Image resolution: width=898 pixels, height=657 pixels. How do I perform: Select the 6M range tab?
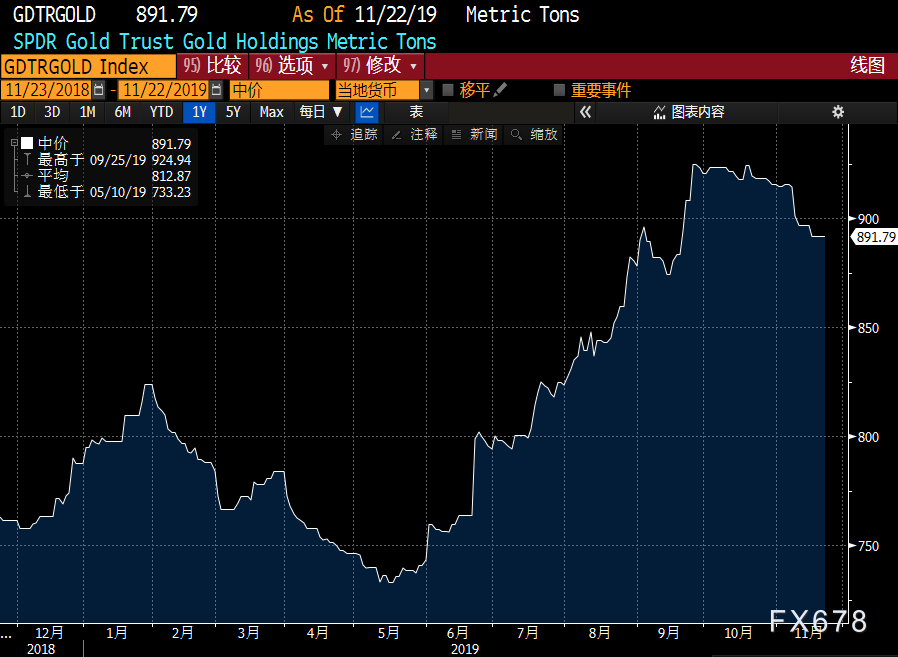pos(123,112)
